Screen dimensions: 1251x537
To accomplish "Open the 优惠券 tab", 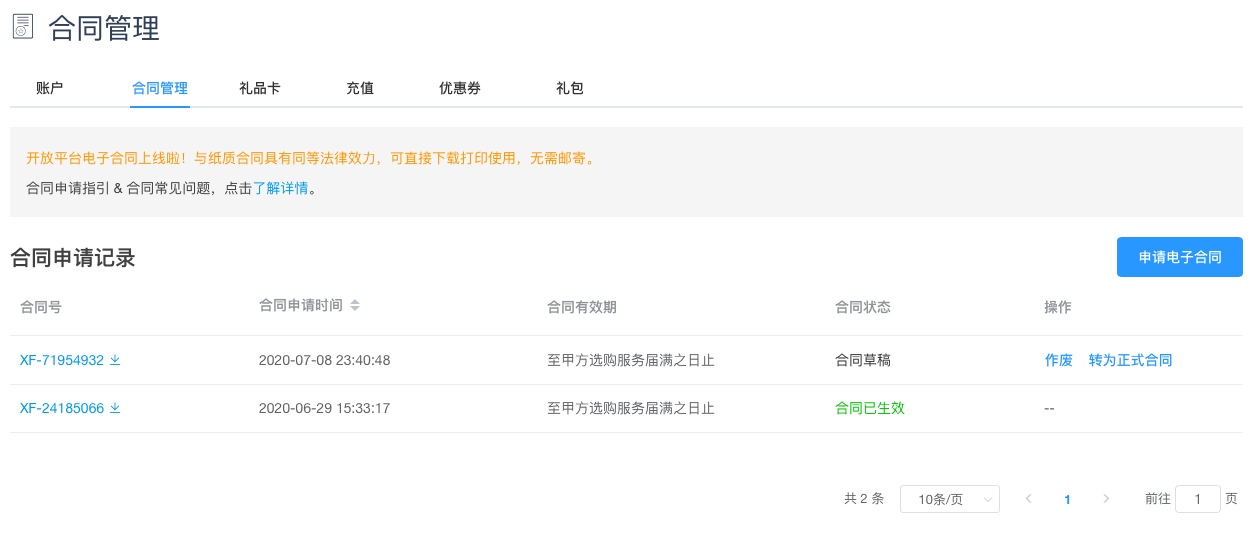I will click(x=460, y=88).
